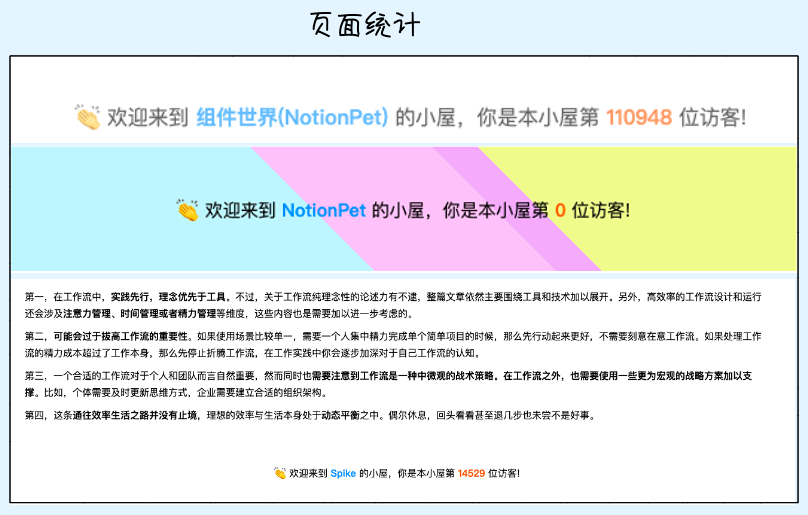Click the 页面统计 page title
The image size is (808, 515).
click(x=365, y=25)
